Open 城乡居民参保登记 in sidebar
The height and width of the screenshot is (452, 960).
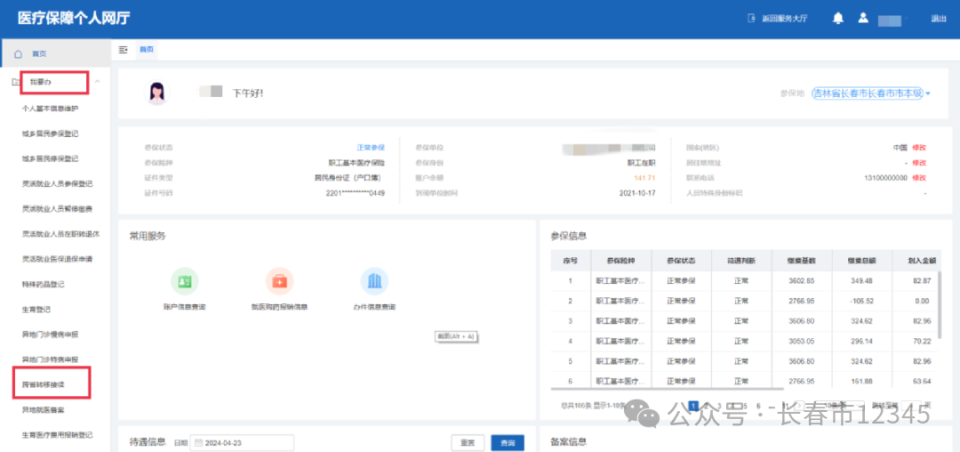click(x=50, y=134)
